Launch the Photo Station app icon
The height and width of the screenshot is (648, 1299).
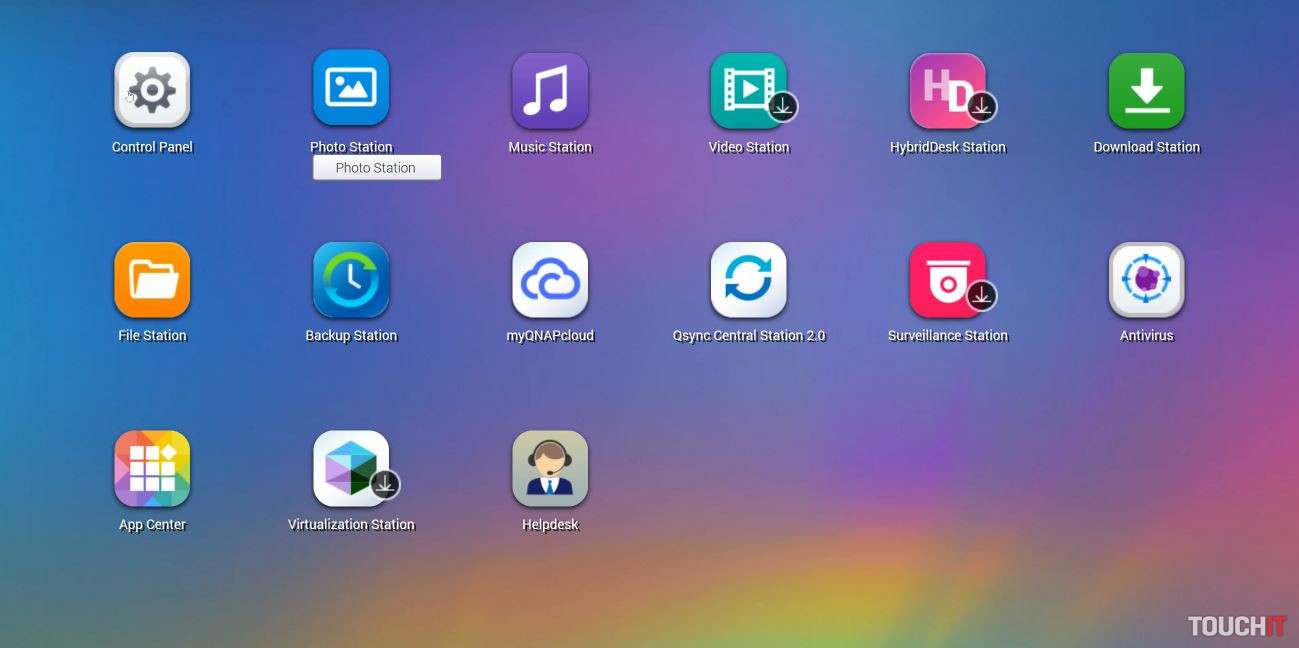coord(351,88)
